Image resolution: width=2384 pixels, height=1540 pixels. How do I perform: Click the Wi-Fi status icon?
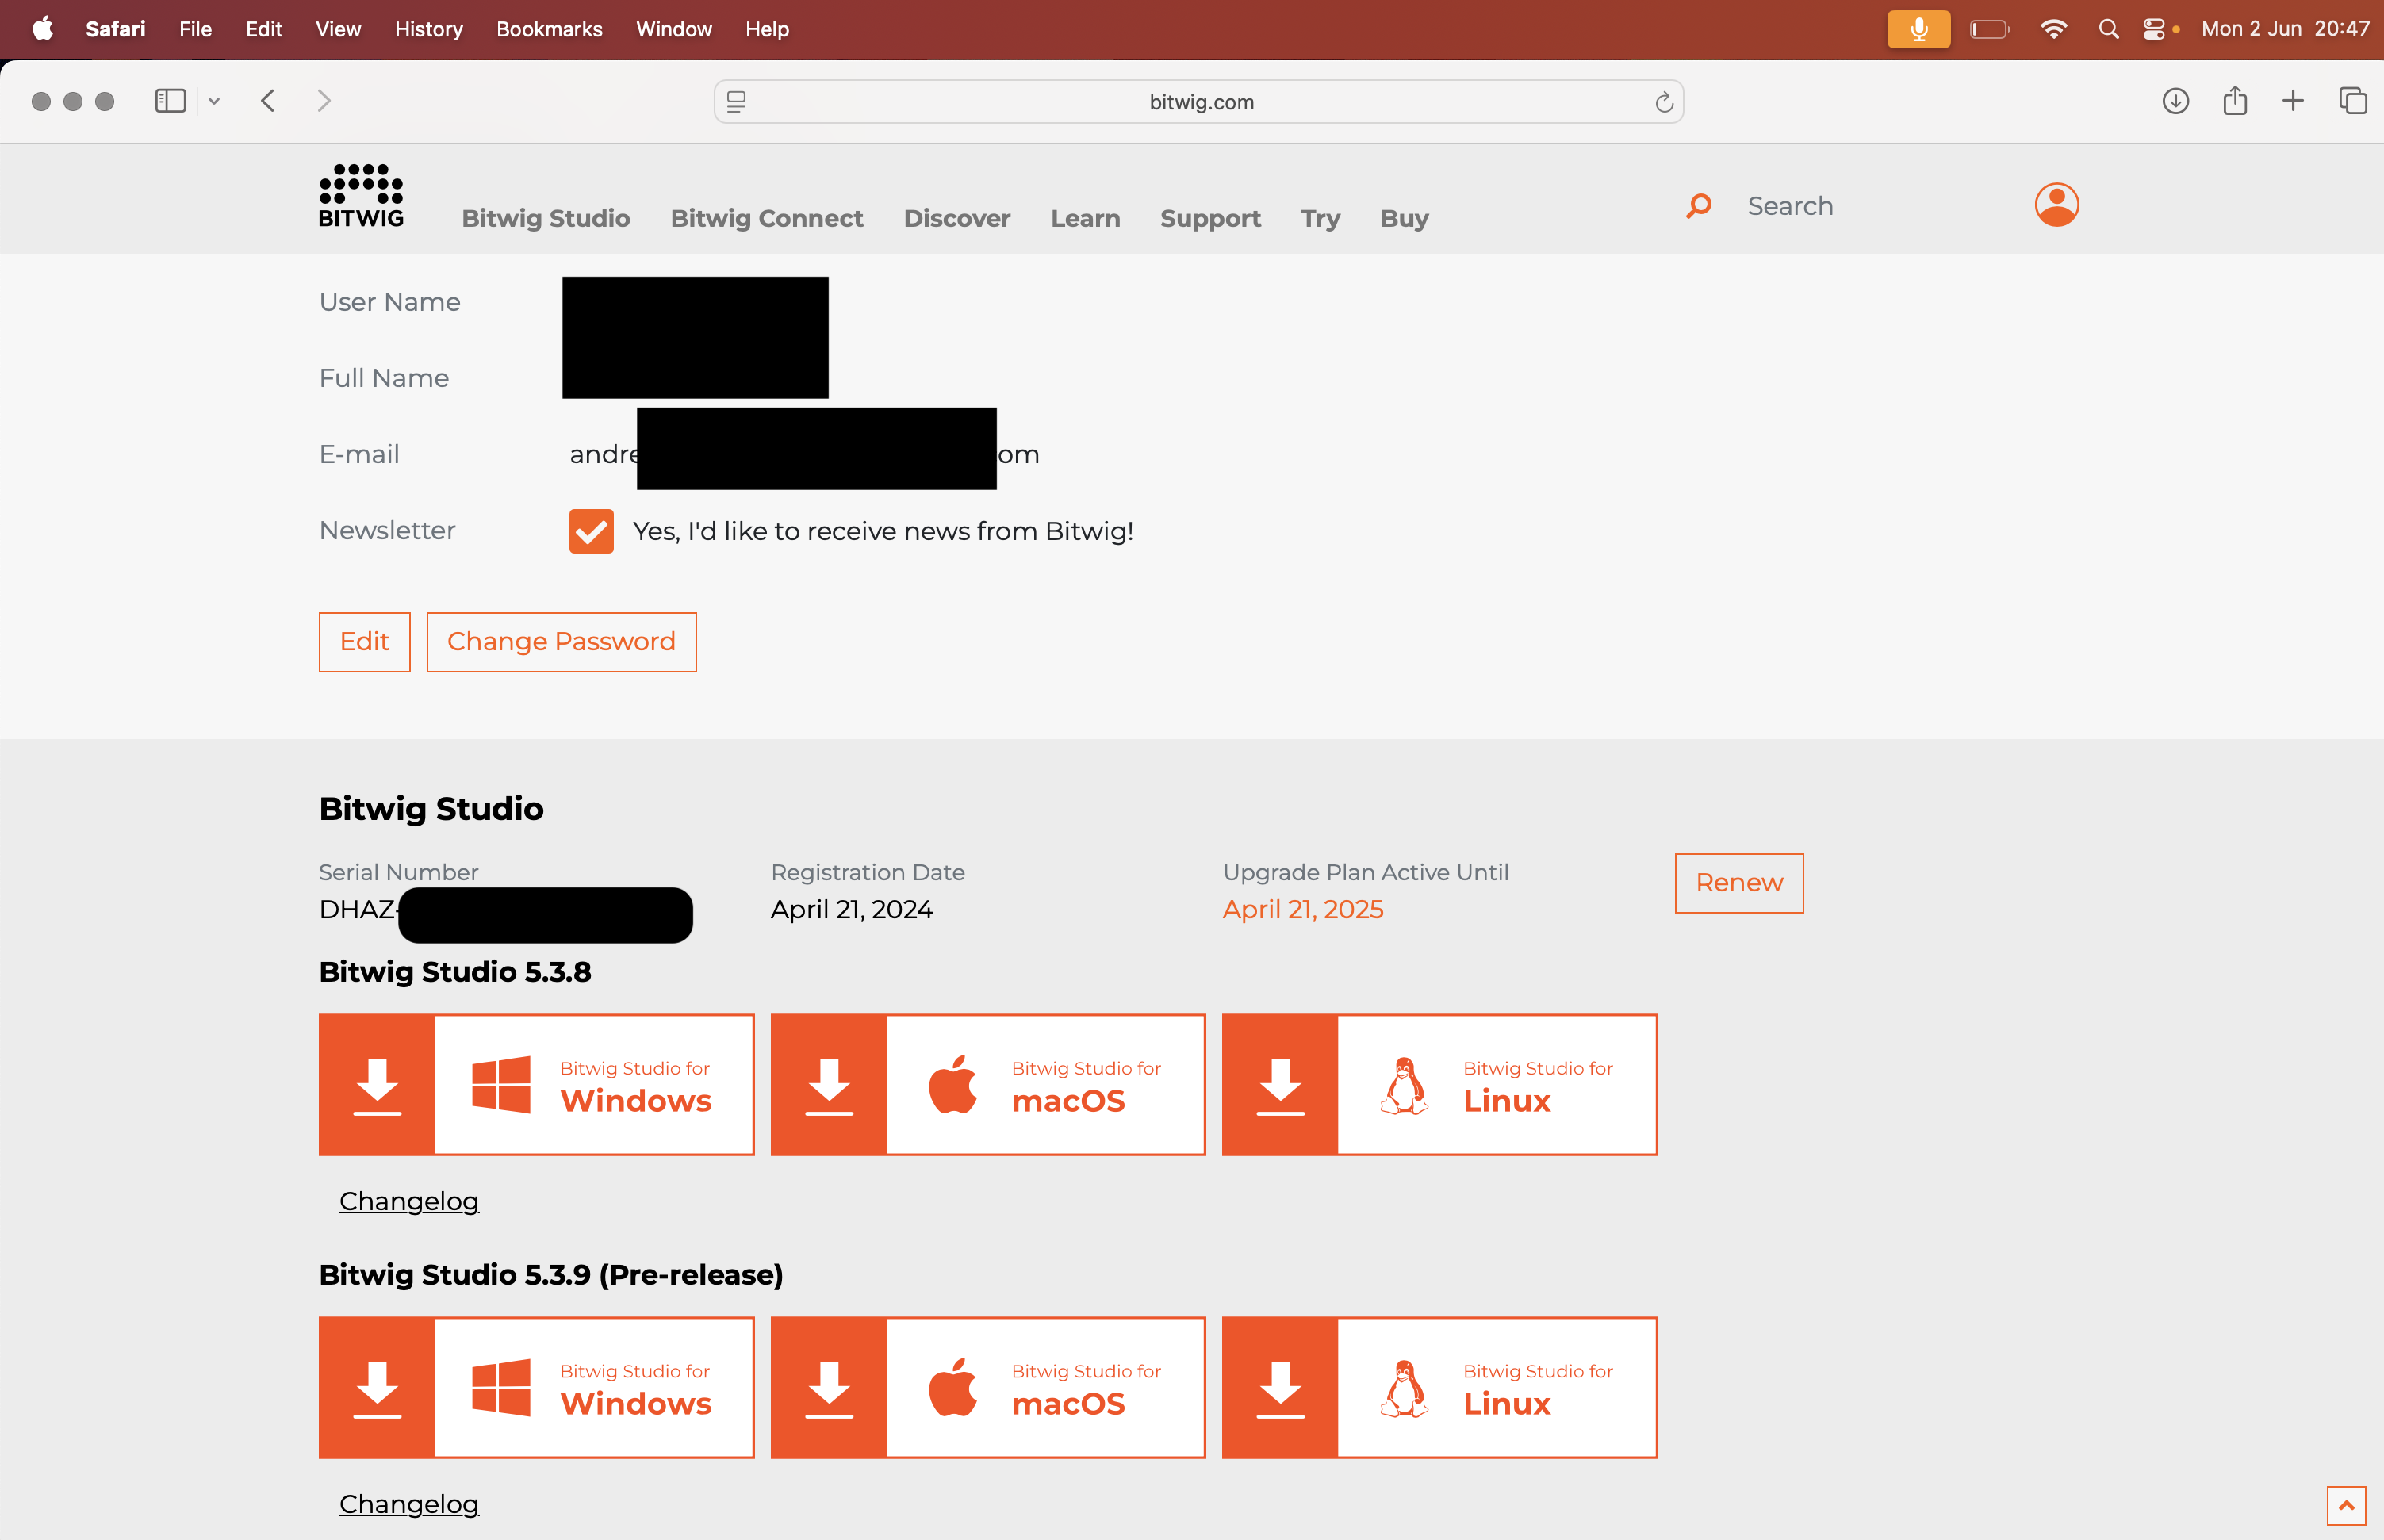coord(2053,29)
